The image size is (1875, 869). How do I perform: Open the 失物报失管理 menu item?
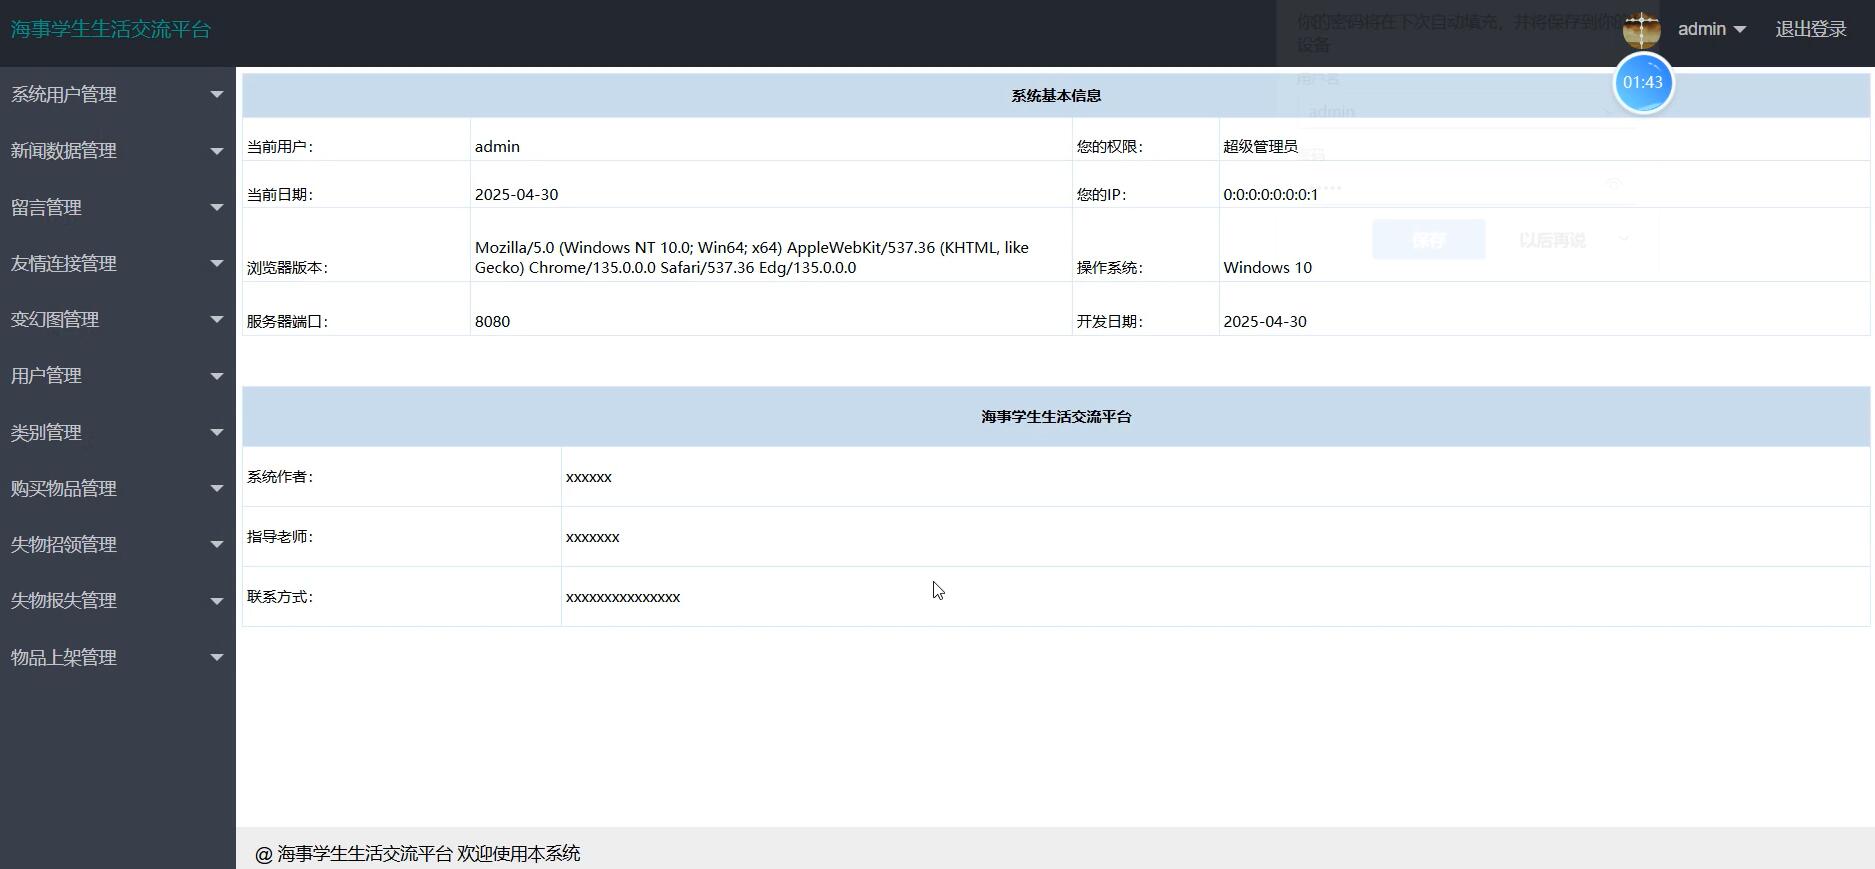click(64, 601)
